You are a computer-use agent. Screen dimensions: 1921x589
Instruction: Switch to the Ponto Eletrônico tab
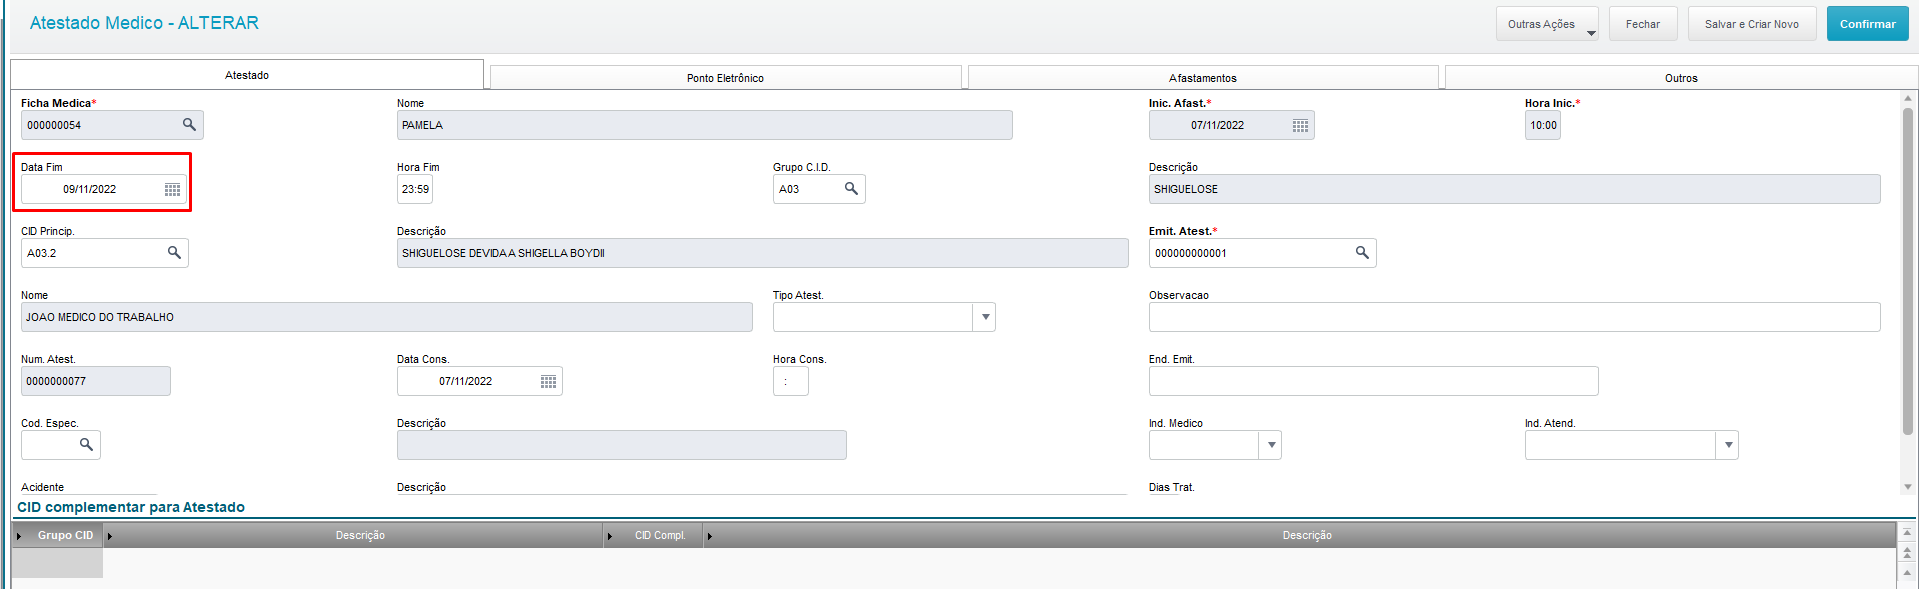click(x=725, y=78)
